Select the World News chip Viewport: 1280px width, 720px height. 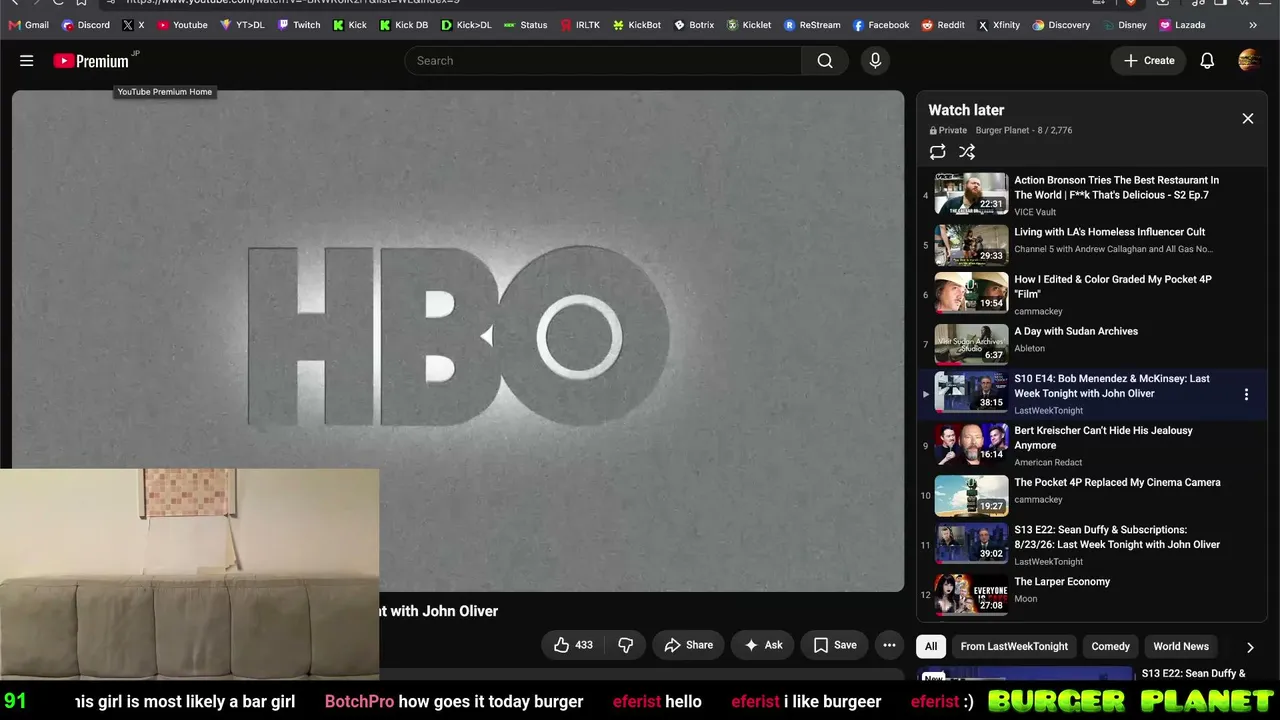click(1181, 646)
